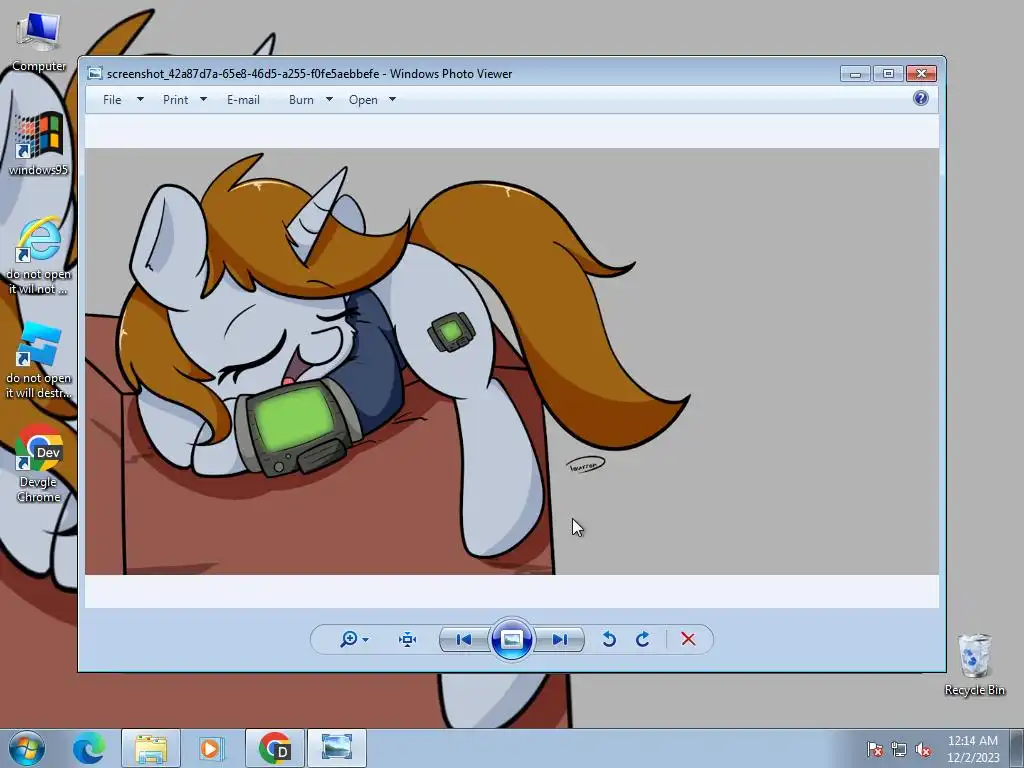Select the Devgle Chrome desktop shortcut
The height and width of the screenshot is (768, 1024).
click(39, 464)
